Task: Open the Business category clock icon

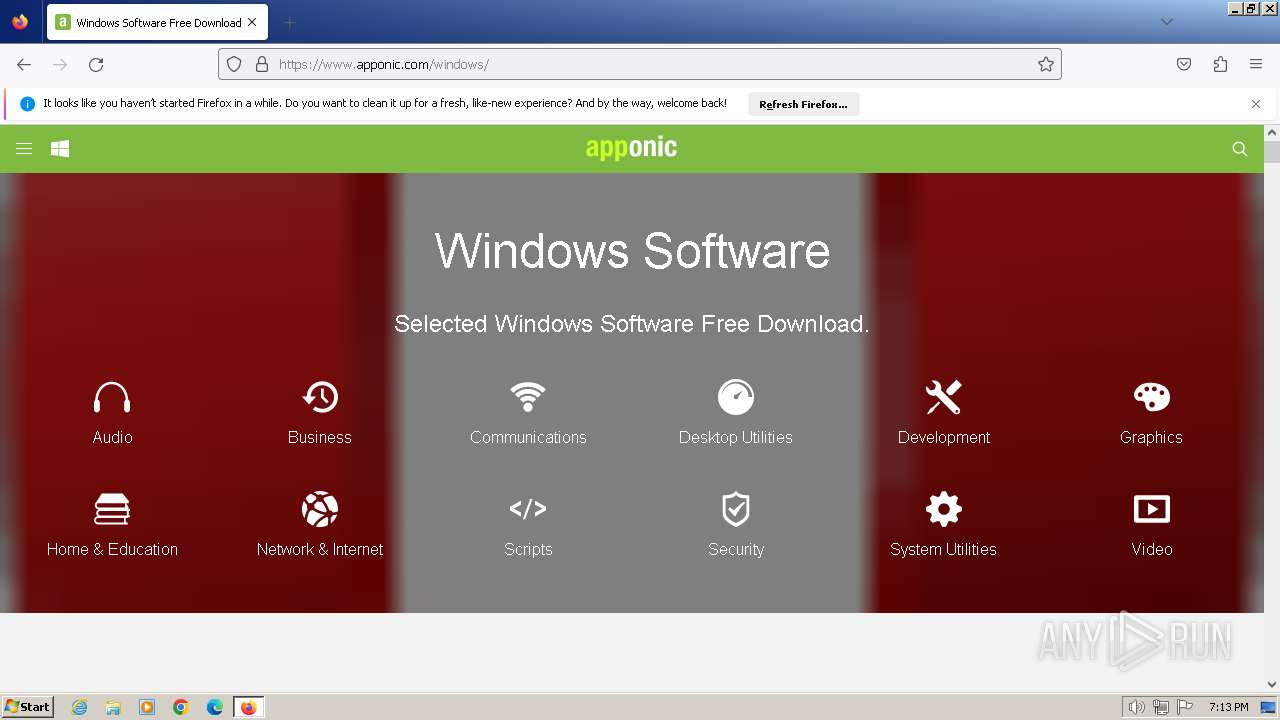Action: [x=320, y=397]
